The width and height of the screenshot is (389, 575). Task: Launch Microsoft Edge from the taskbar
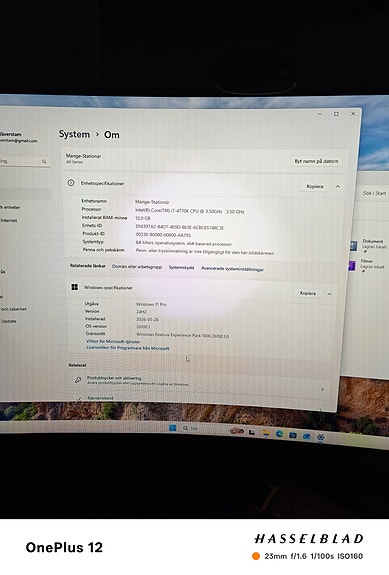tap(279, 434)
